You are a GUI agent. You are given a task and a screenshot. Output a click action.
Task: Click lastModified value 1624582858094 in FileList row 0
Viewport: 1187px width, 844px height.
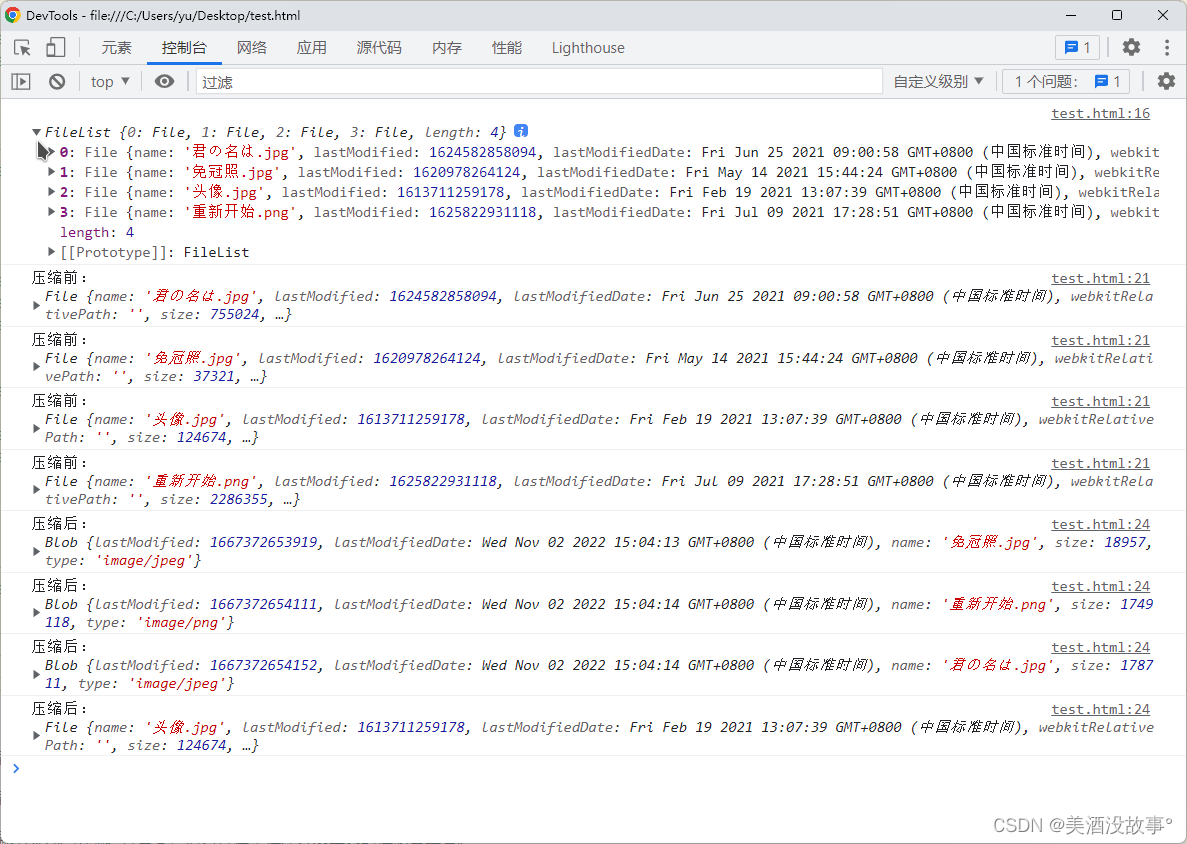(x=482, y=152)
